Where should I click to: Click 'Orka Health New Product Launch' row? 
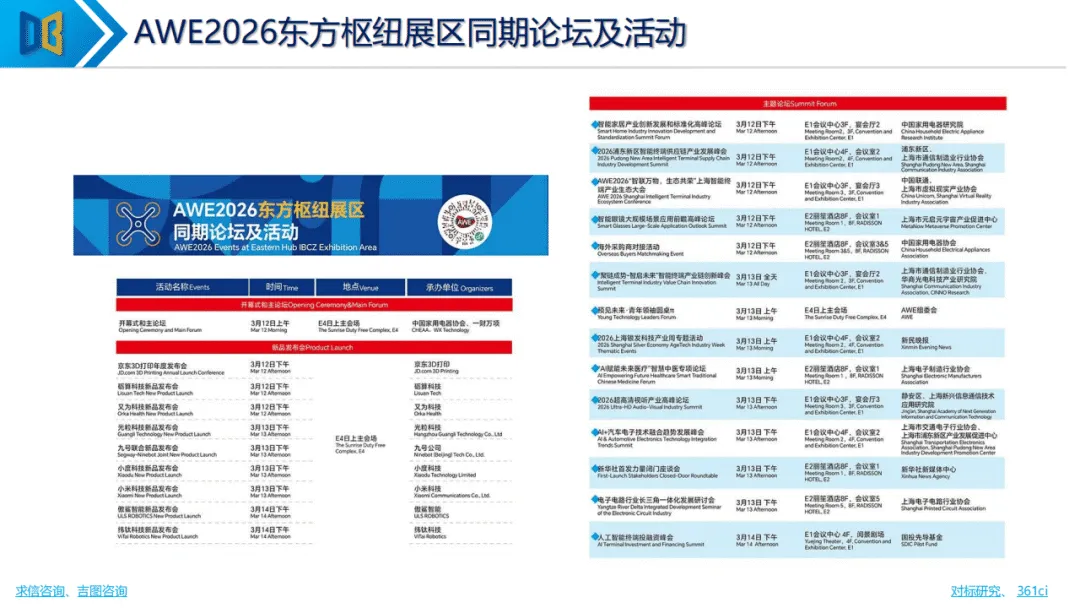pyautogui.click(x=314, y=410)
